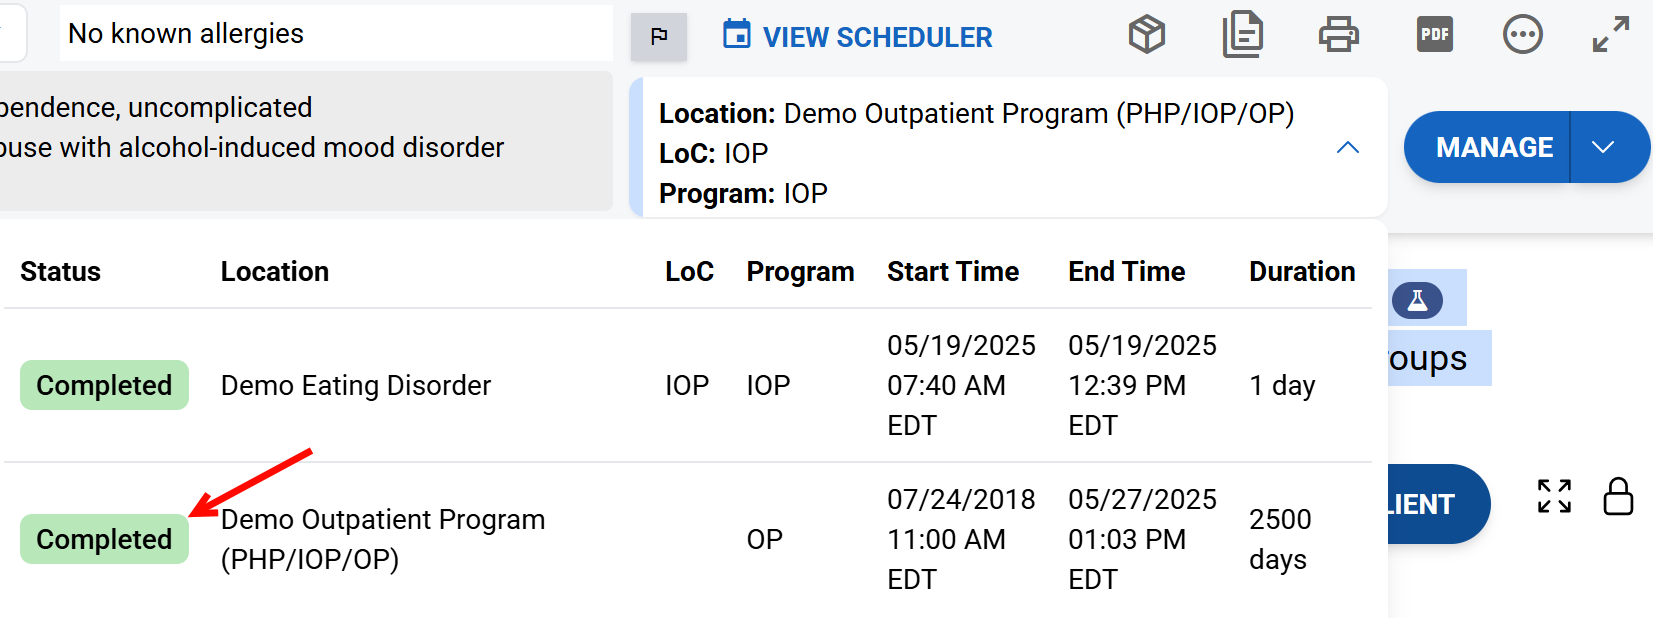1653x618 pixels.
Task: Collapse the Location program details chevron
Action: click(x=1348, y=148)
